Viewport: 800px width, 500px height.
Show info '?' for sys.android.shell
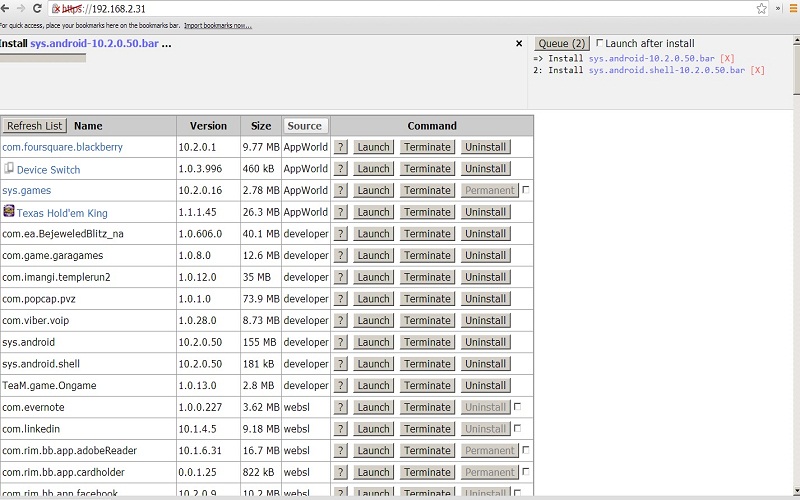340,364
